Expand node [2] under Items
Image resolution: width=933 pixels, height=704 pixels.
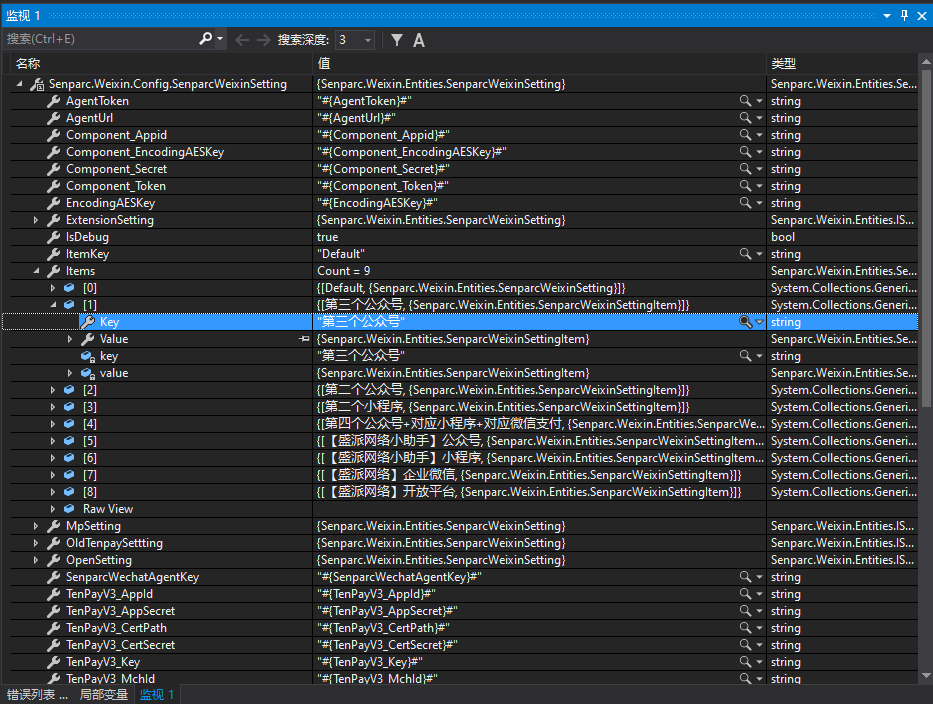tap(55, 389)
